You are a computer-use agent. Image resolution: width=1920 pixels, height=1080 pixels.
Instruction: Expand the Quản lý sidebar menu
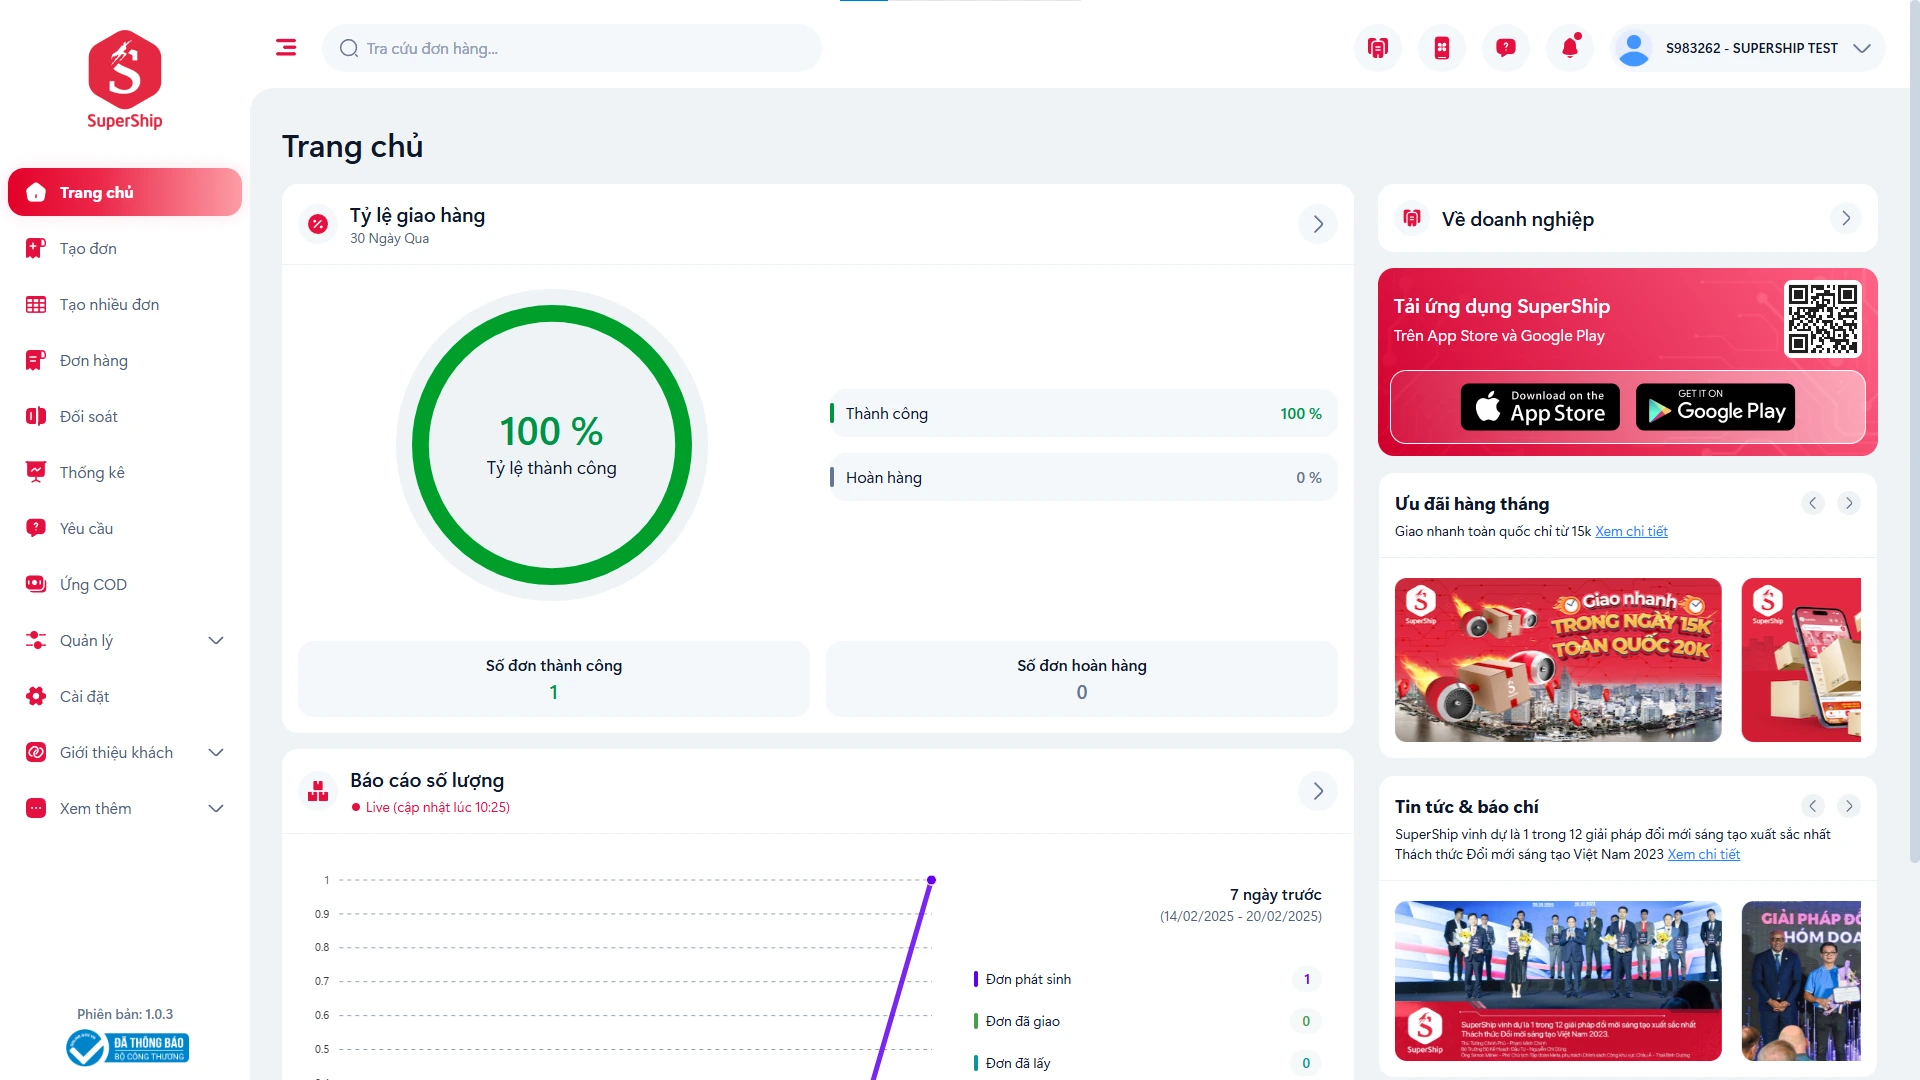point(215,640)
